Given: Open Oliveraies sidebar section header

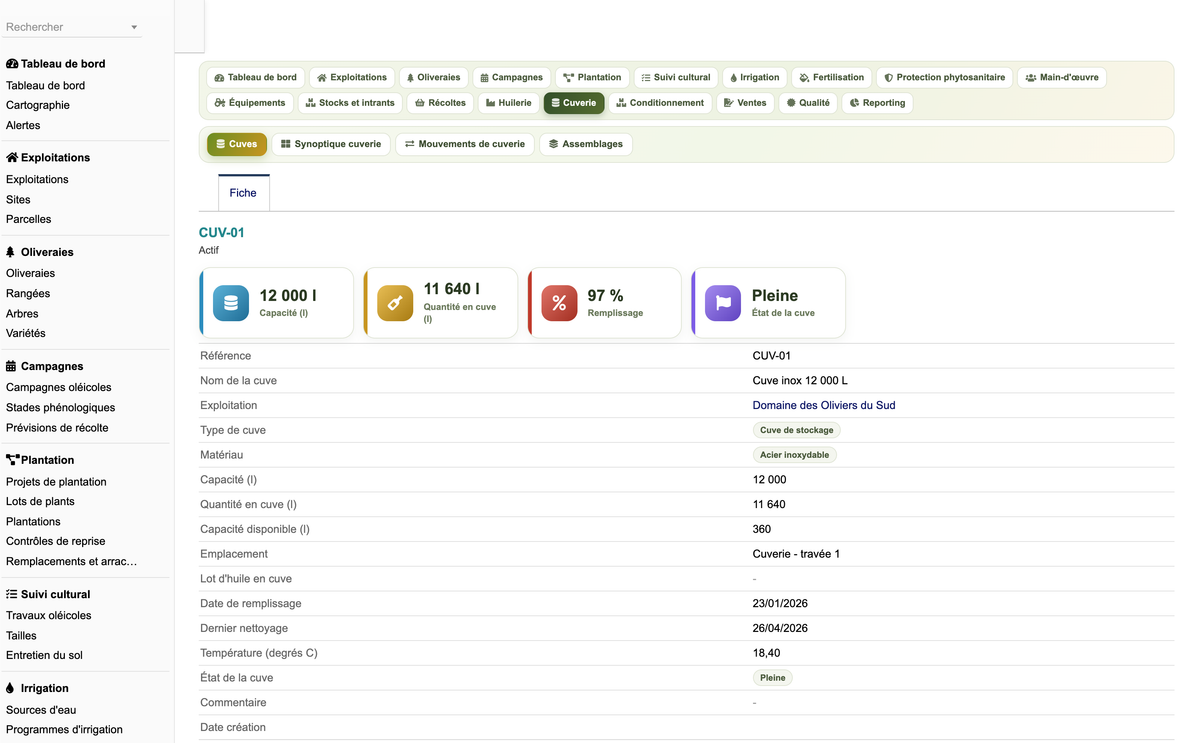Looking at the screenshot, I should click(40, 252).
